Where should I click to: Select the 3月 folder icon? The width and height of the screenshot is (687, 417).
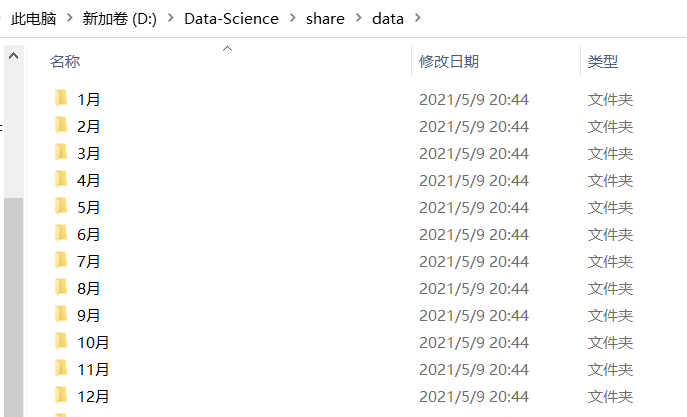coord(61,152)
